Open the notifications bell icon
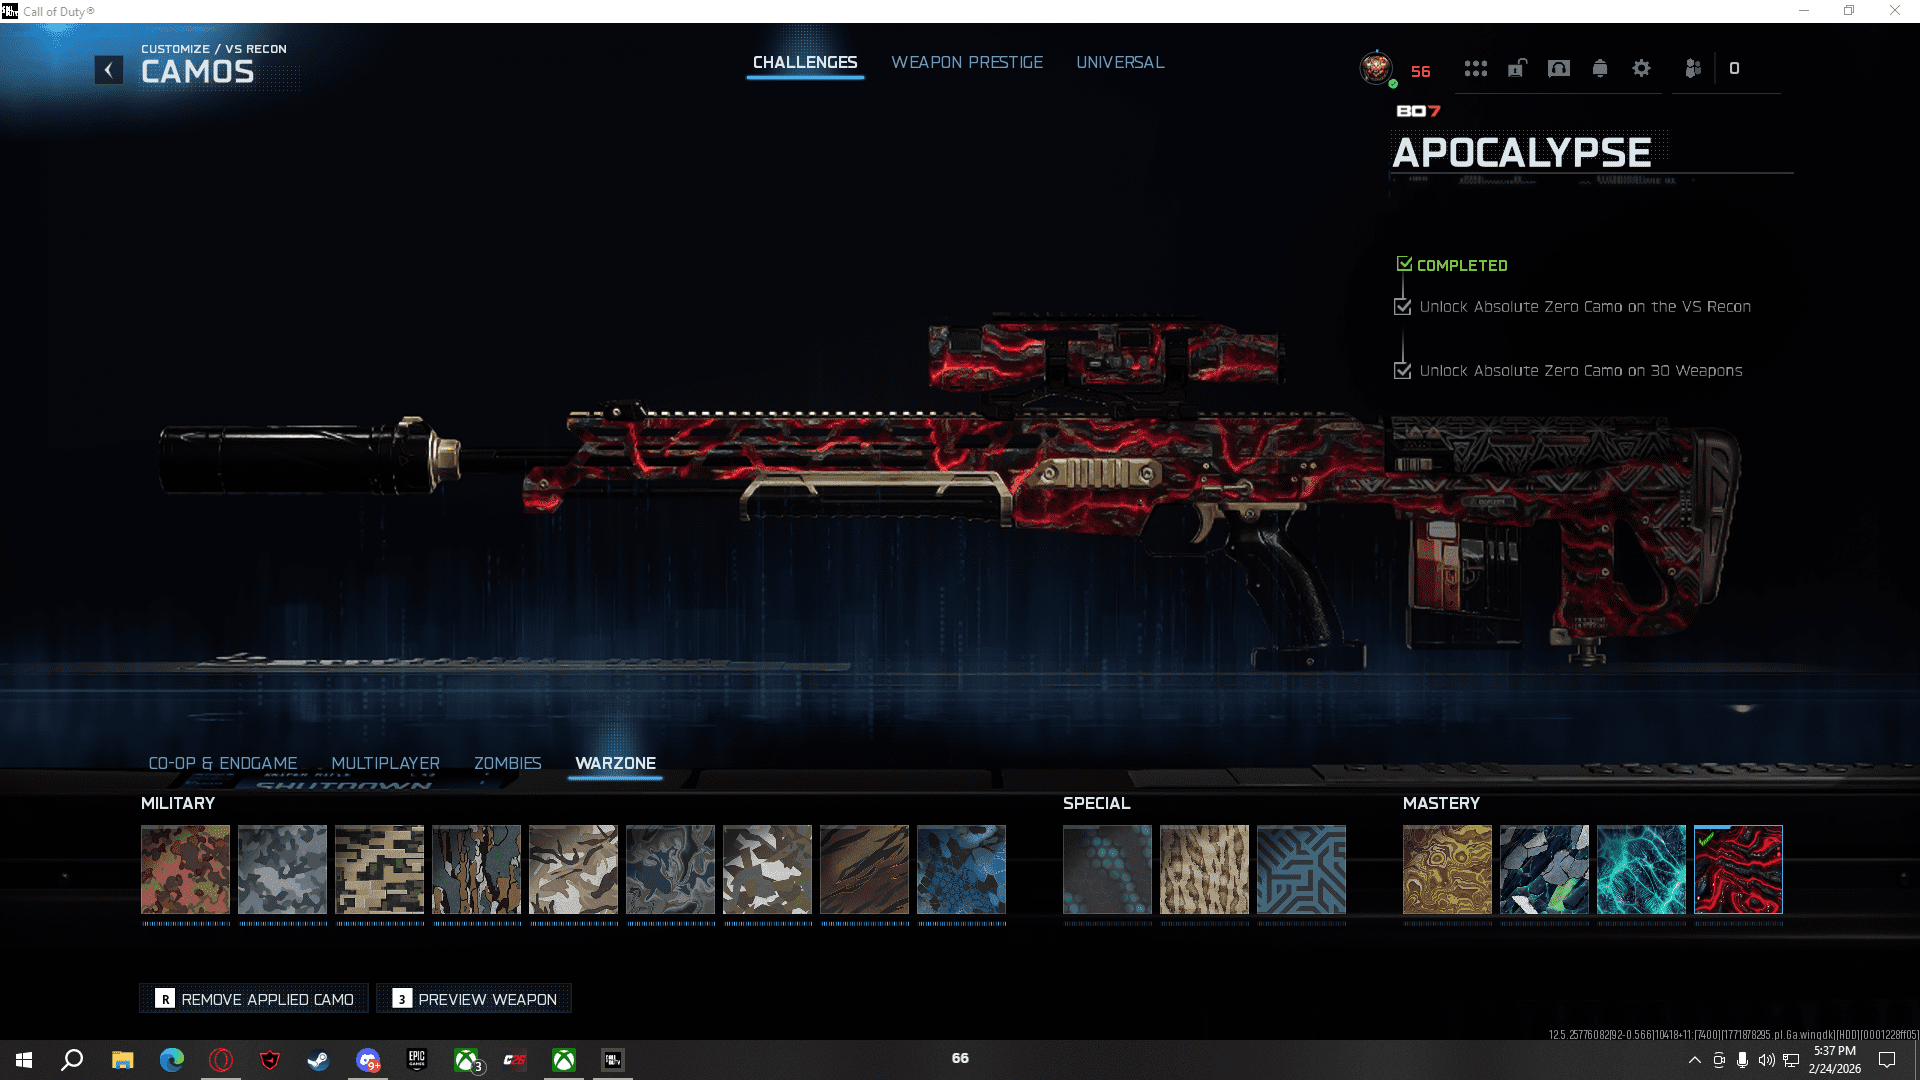 point(1600,69)
